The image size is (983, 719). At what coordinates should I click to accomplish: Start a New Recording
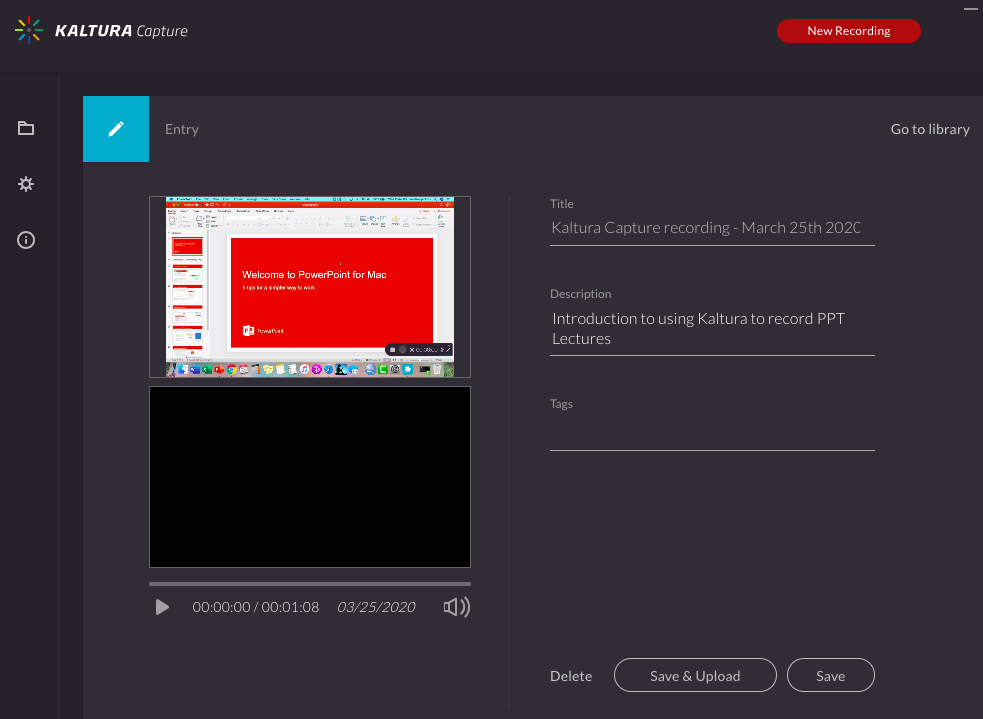point(848,31)
